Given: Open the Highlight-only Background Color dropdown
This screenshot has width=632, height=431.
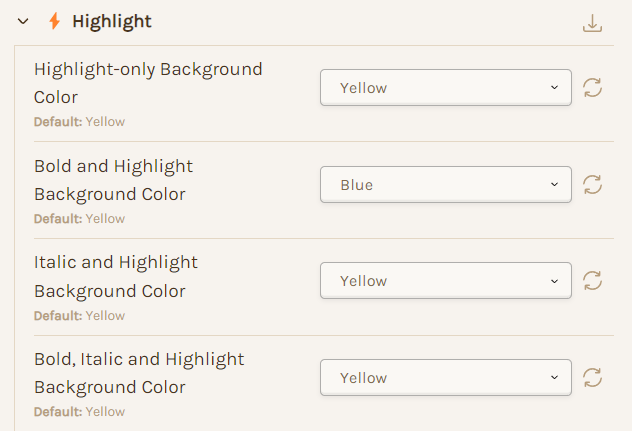Looking at the screenshot, I should [x=446, y=87].
